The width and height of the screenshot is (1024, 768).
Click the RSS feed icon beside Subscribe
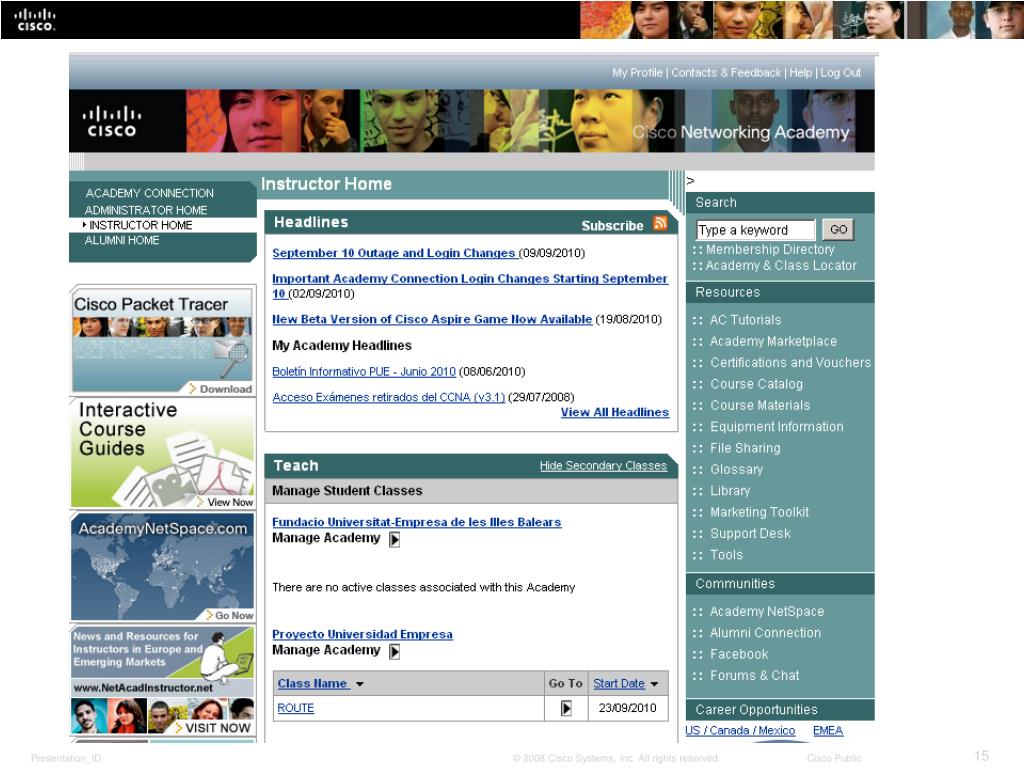(660, 223)
